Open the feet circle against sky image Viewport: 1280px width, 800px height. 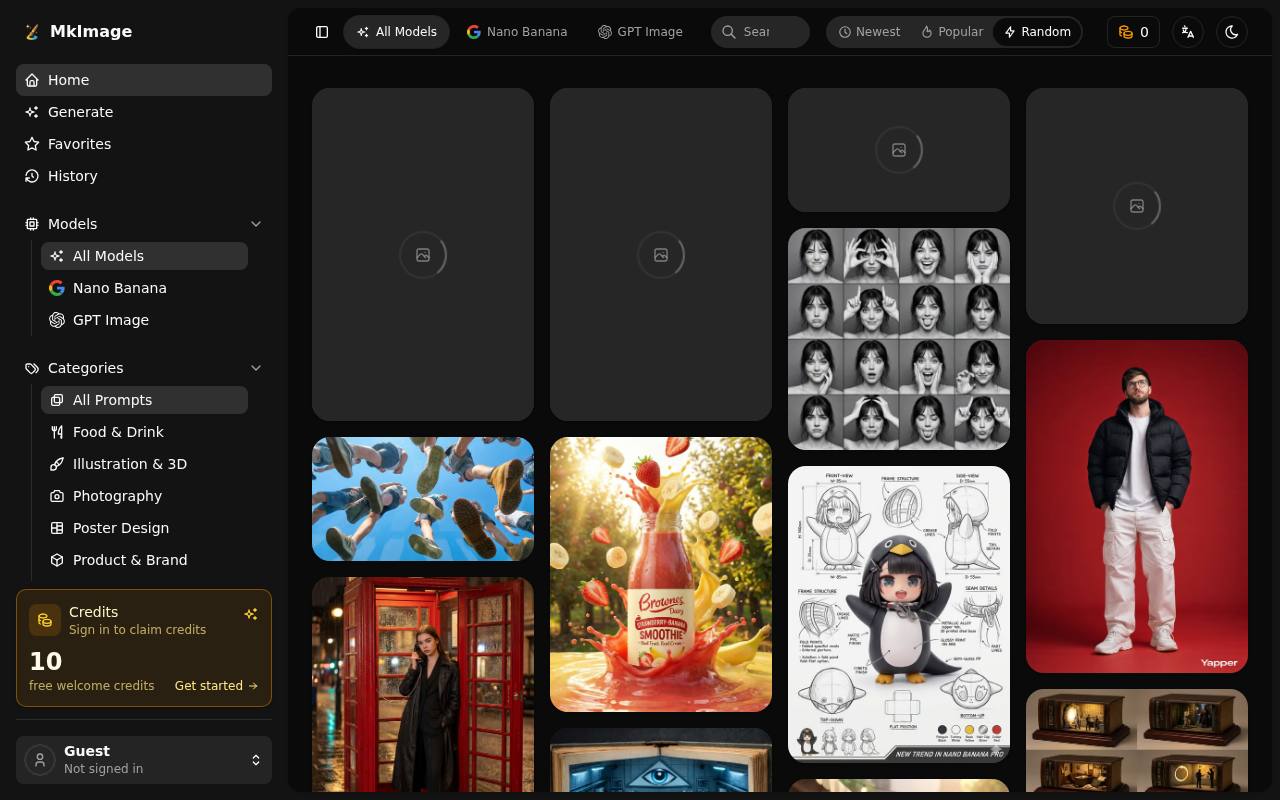pyautogui.click(x=423, y=499)
